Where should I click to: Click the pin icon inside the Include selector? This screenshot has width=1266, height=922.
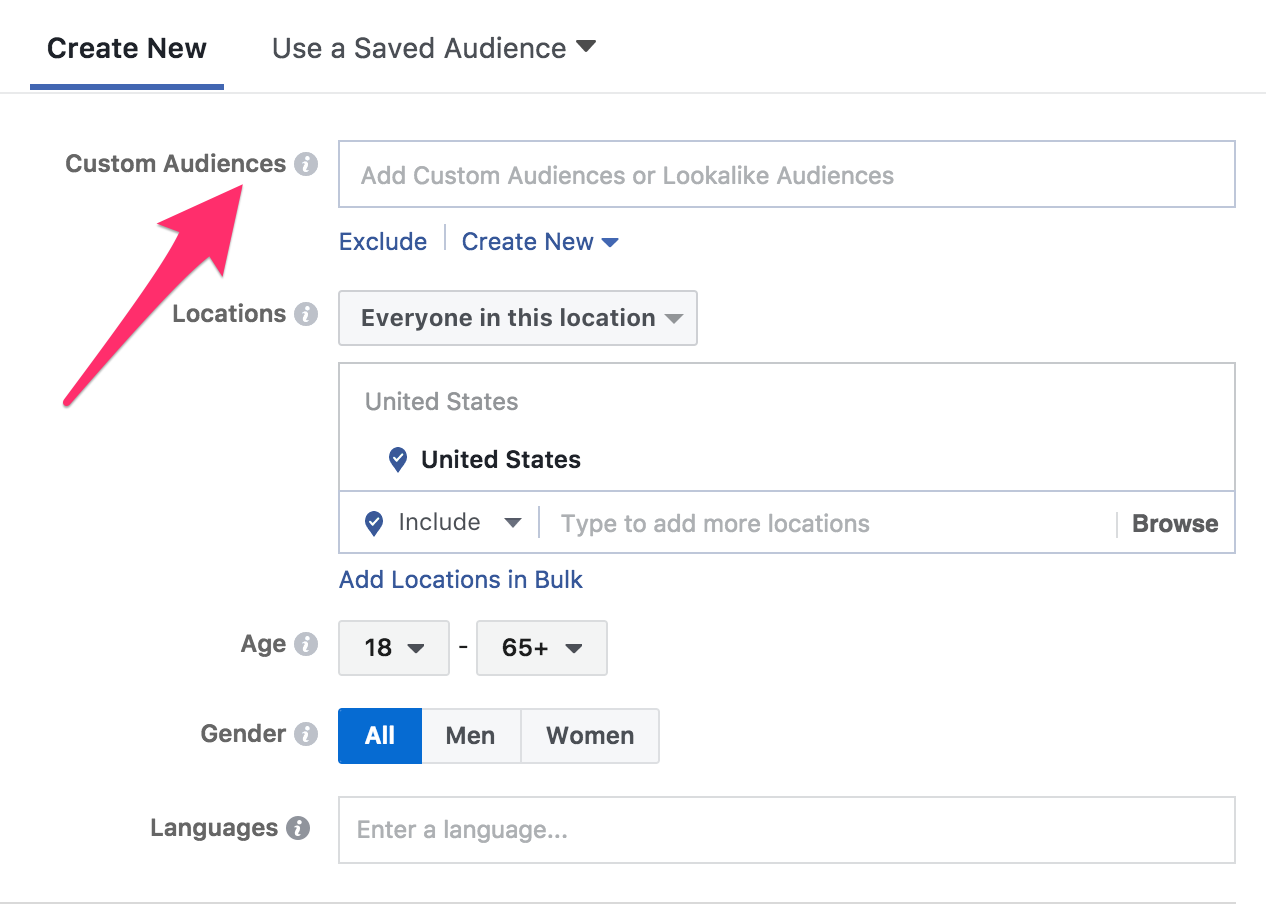tap(372, 522)
